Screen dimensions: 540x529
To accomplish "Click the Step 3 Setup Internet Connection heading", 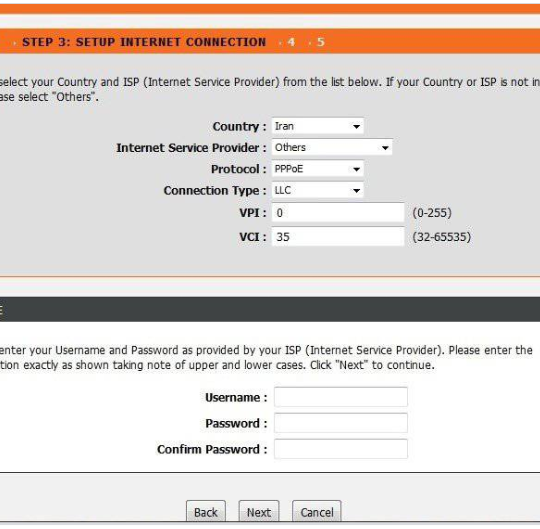I will [x=144, y=42].
